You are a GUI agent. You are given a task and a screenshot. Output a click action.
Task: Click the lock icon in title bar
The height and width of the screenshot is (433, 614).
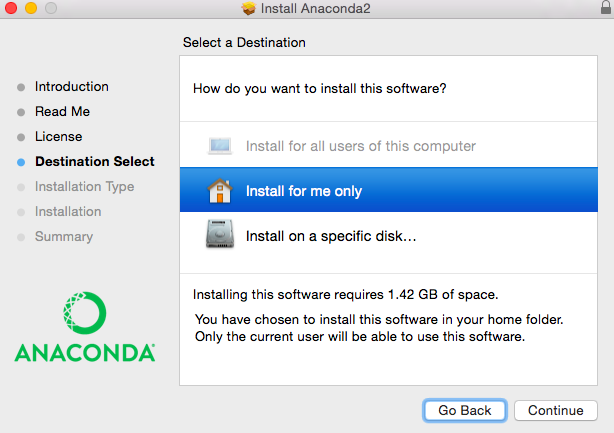click(606, 7)
